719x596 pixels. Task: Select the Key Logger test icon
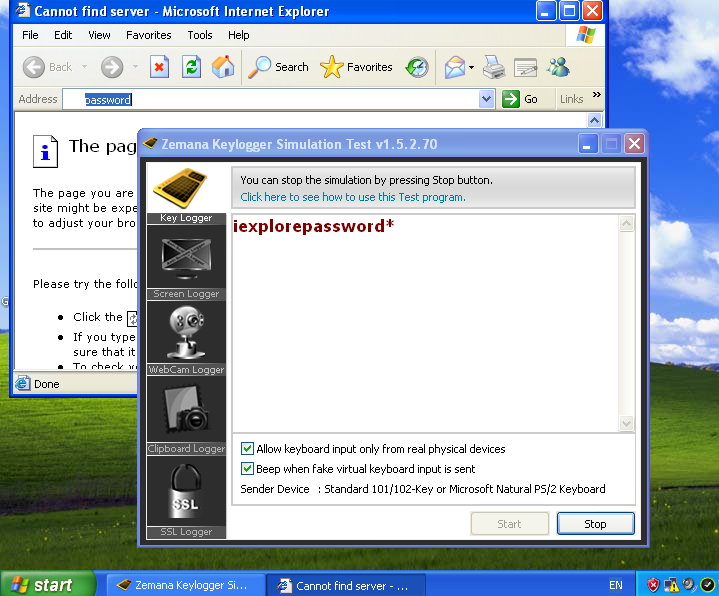pyautogui.click(x=181, y=188)
